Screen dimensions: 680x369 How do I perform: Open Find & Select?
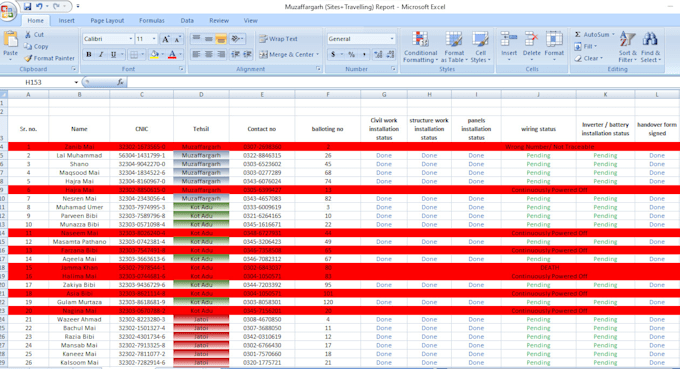click(650, 47)
